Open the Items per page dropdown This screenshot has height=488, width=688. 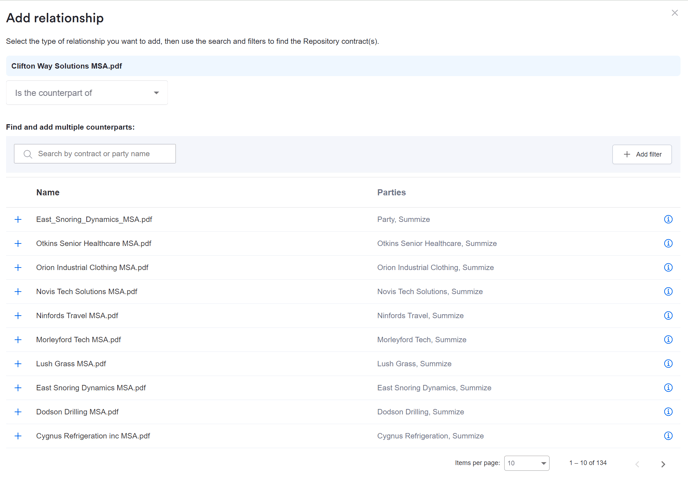(527, 463)
